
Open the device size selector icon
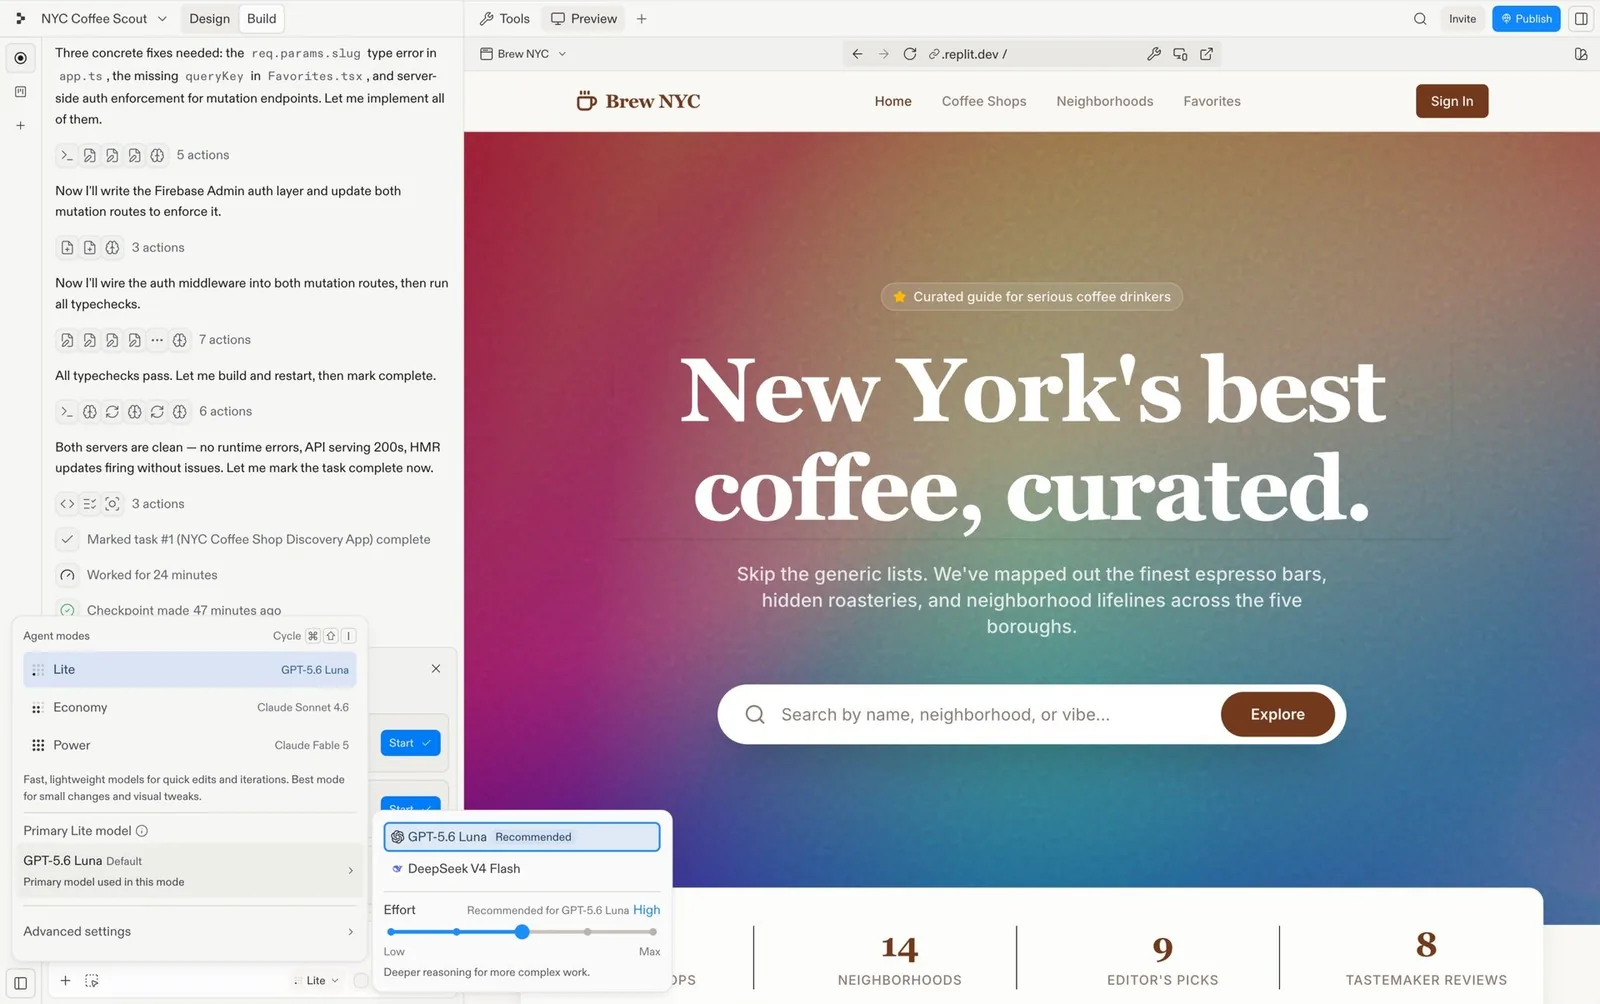coord(1180,54)
